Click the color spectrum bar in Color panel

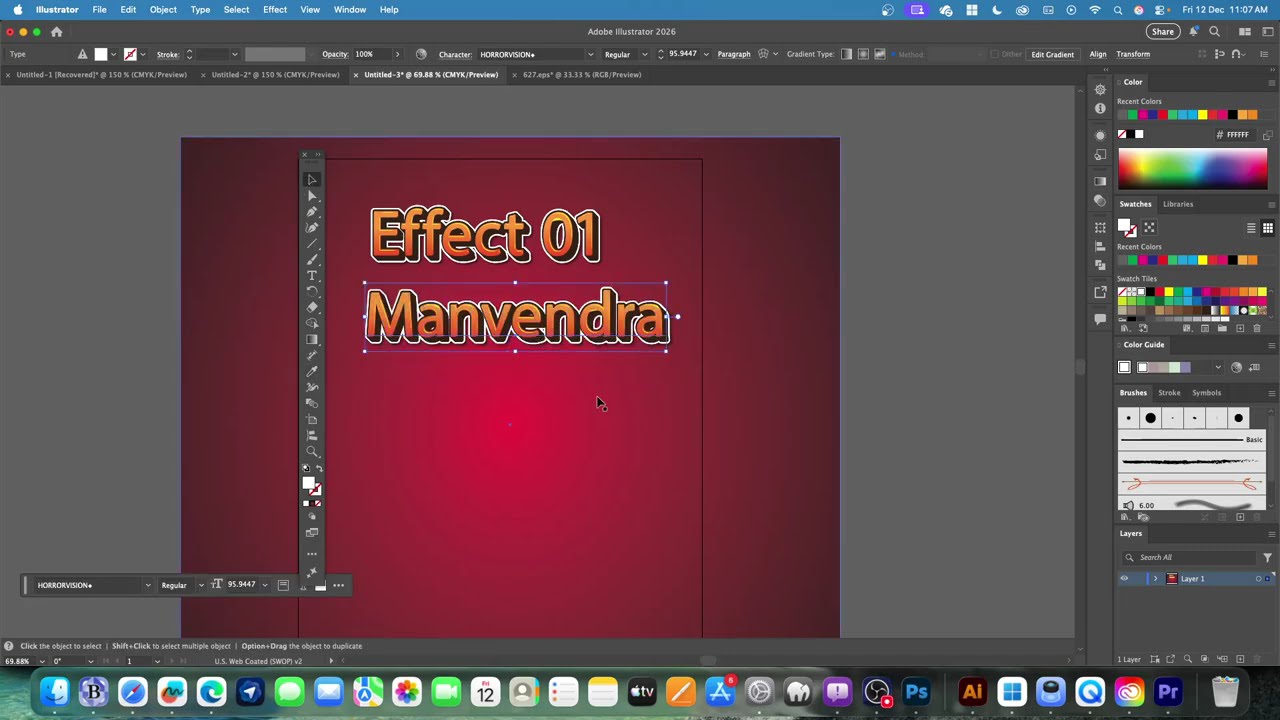pos(1192,169)
